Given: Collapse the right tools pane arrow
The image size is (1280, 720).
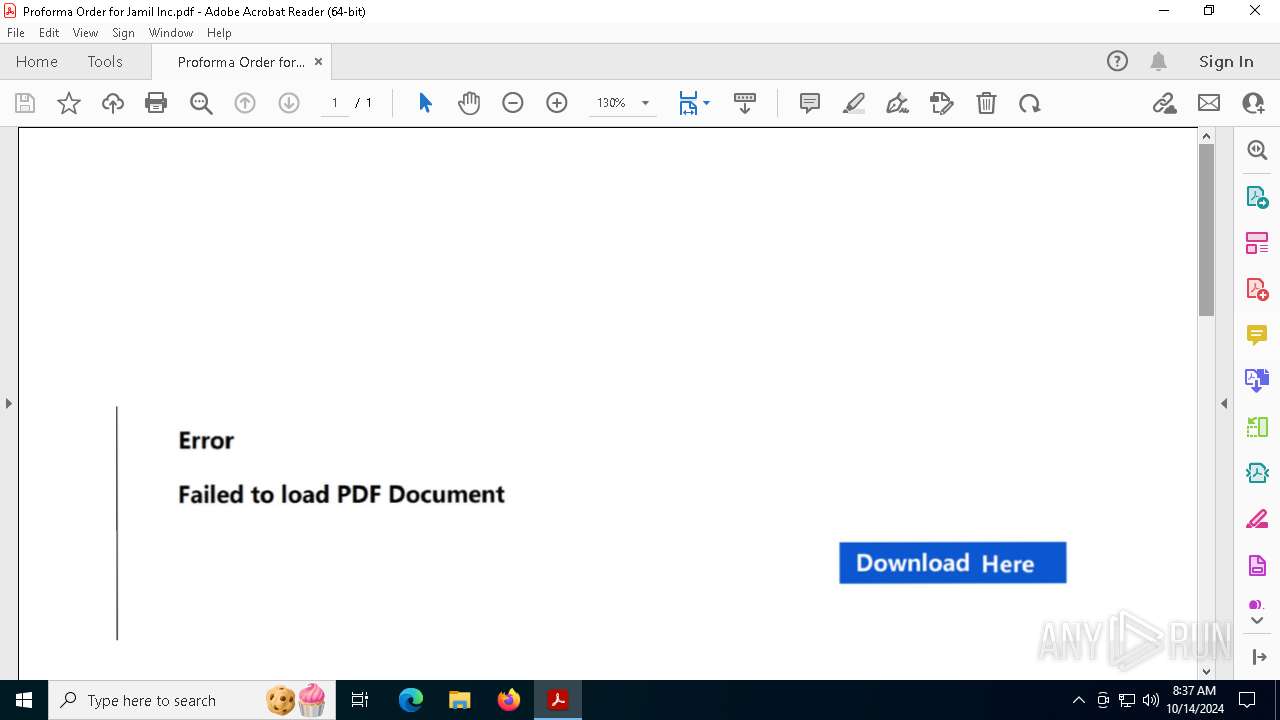Looking at the screenshot, I should [x=1224, y=403].
